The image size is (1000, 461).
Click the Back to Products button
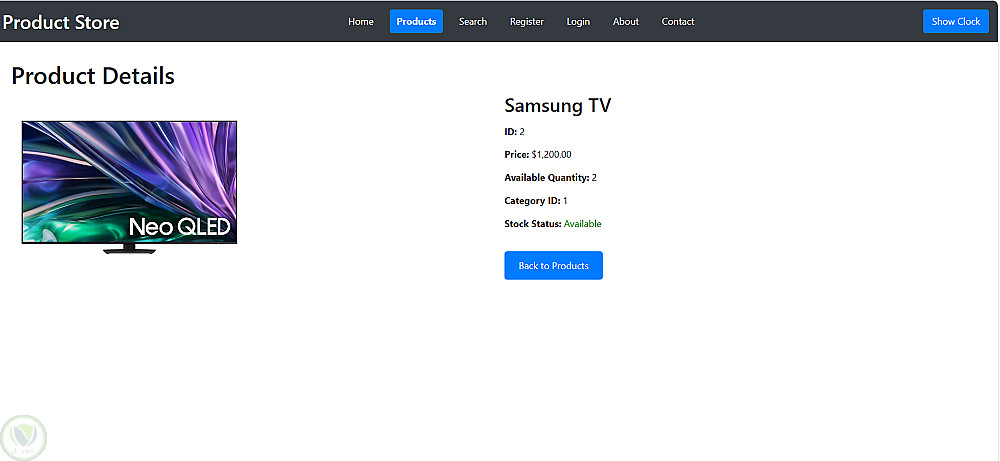554,265
